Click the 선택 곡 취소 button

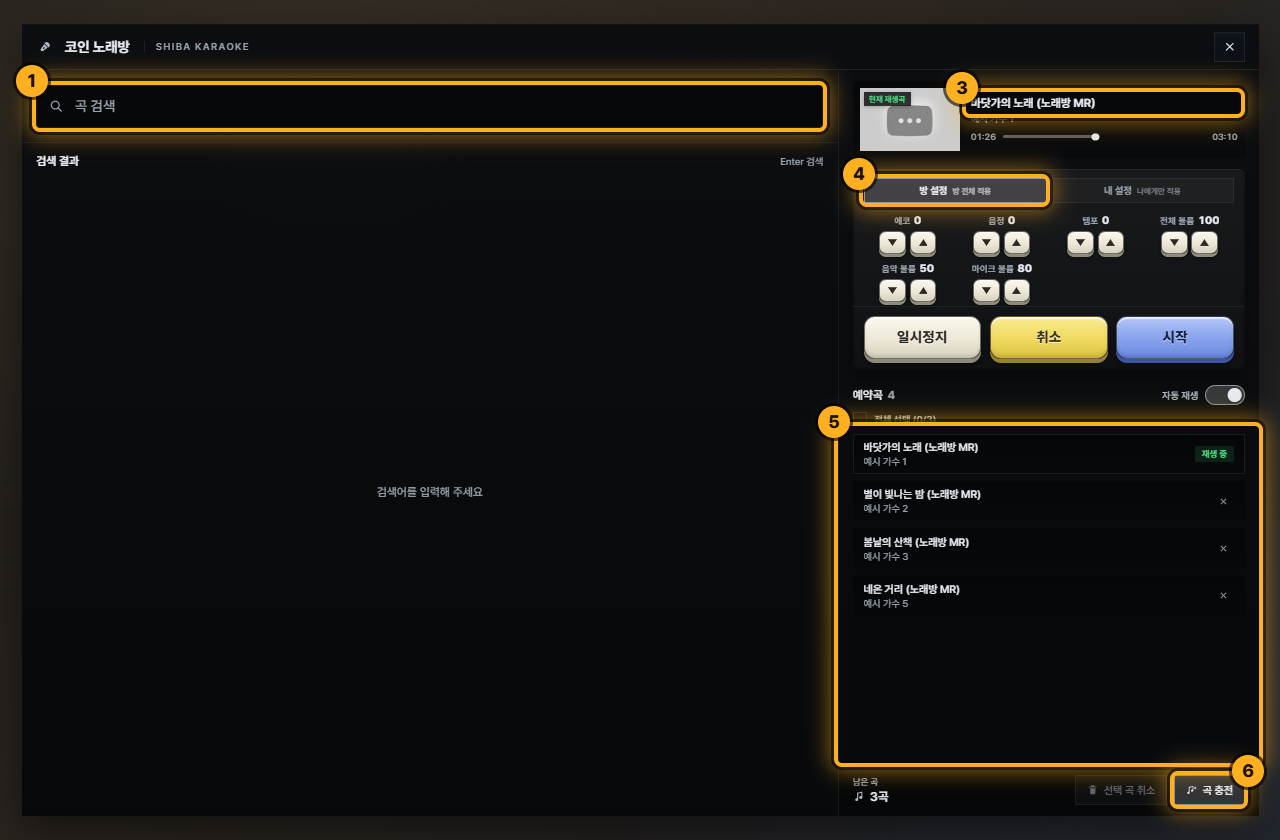[x=1121, y=790]
